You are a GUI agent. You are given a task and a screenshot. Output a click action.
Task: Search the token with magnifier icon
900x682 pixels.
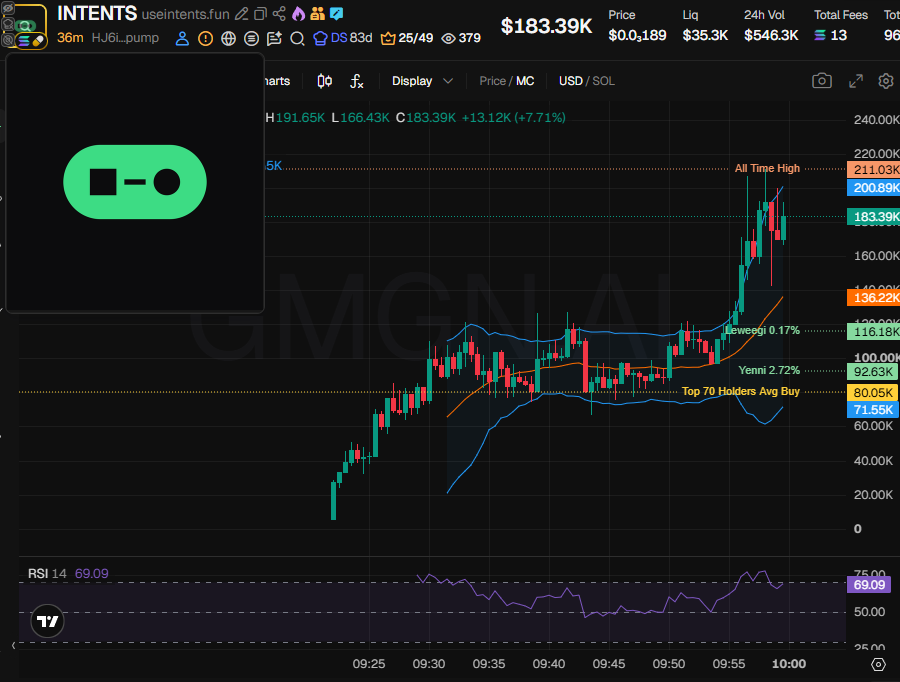tap(297, 38)
